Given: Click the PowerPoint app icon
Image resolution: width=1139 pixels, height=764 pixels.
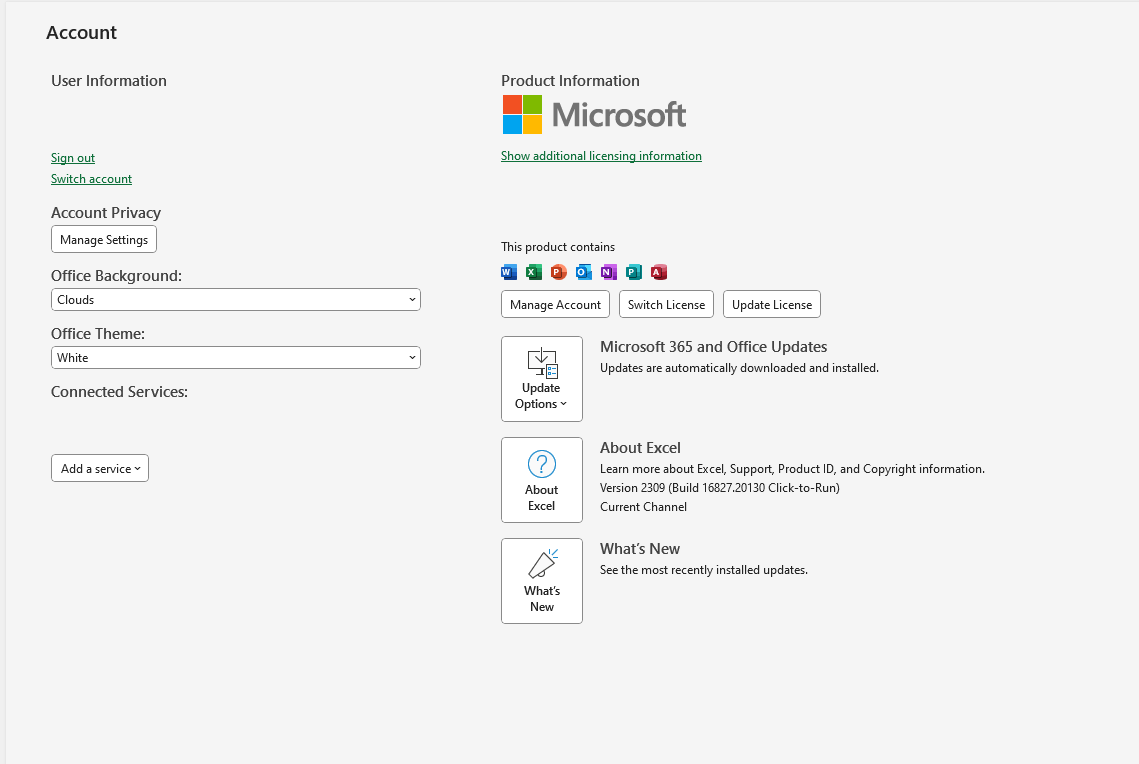Looking at the screenshot, I should pos(559,272).
